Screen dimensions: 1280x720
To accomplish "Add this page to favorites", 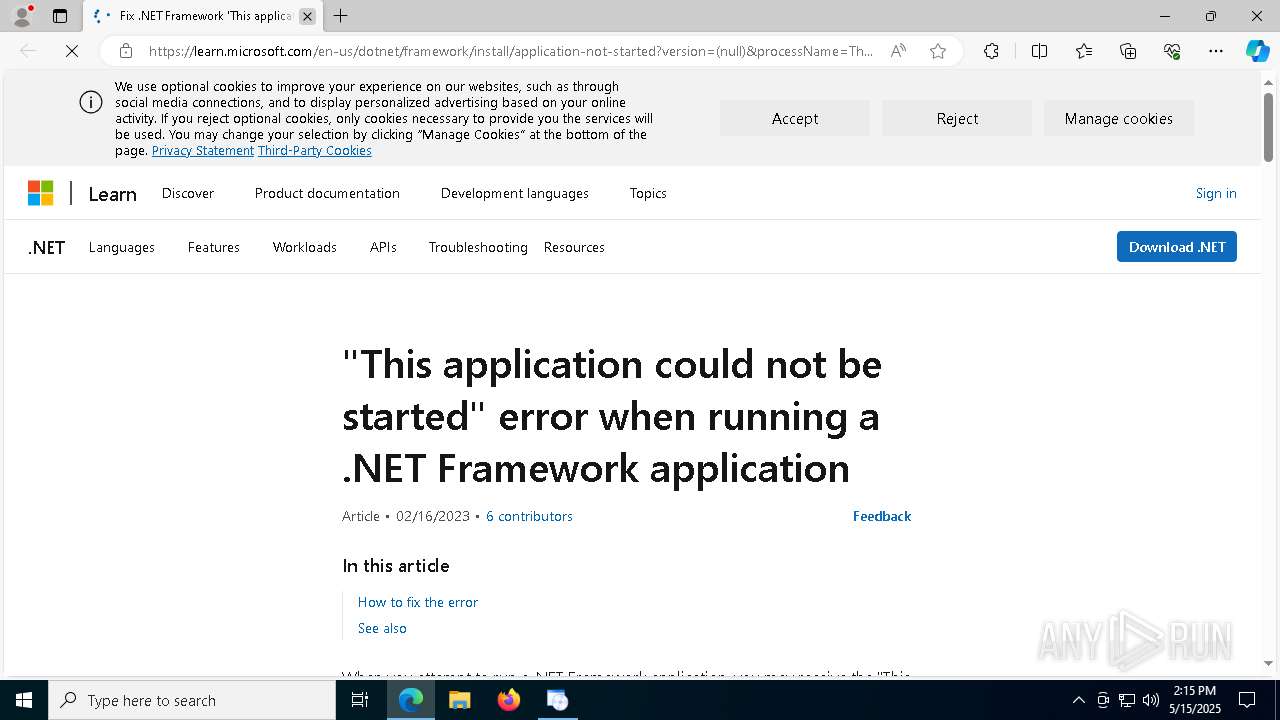I will click(938, 51).
